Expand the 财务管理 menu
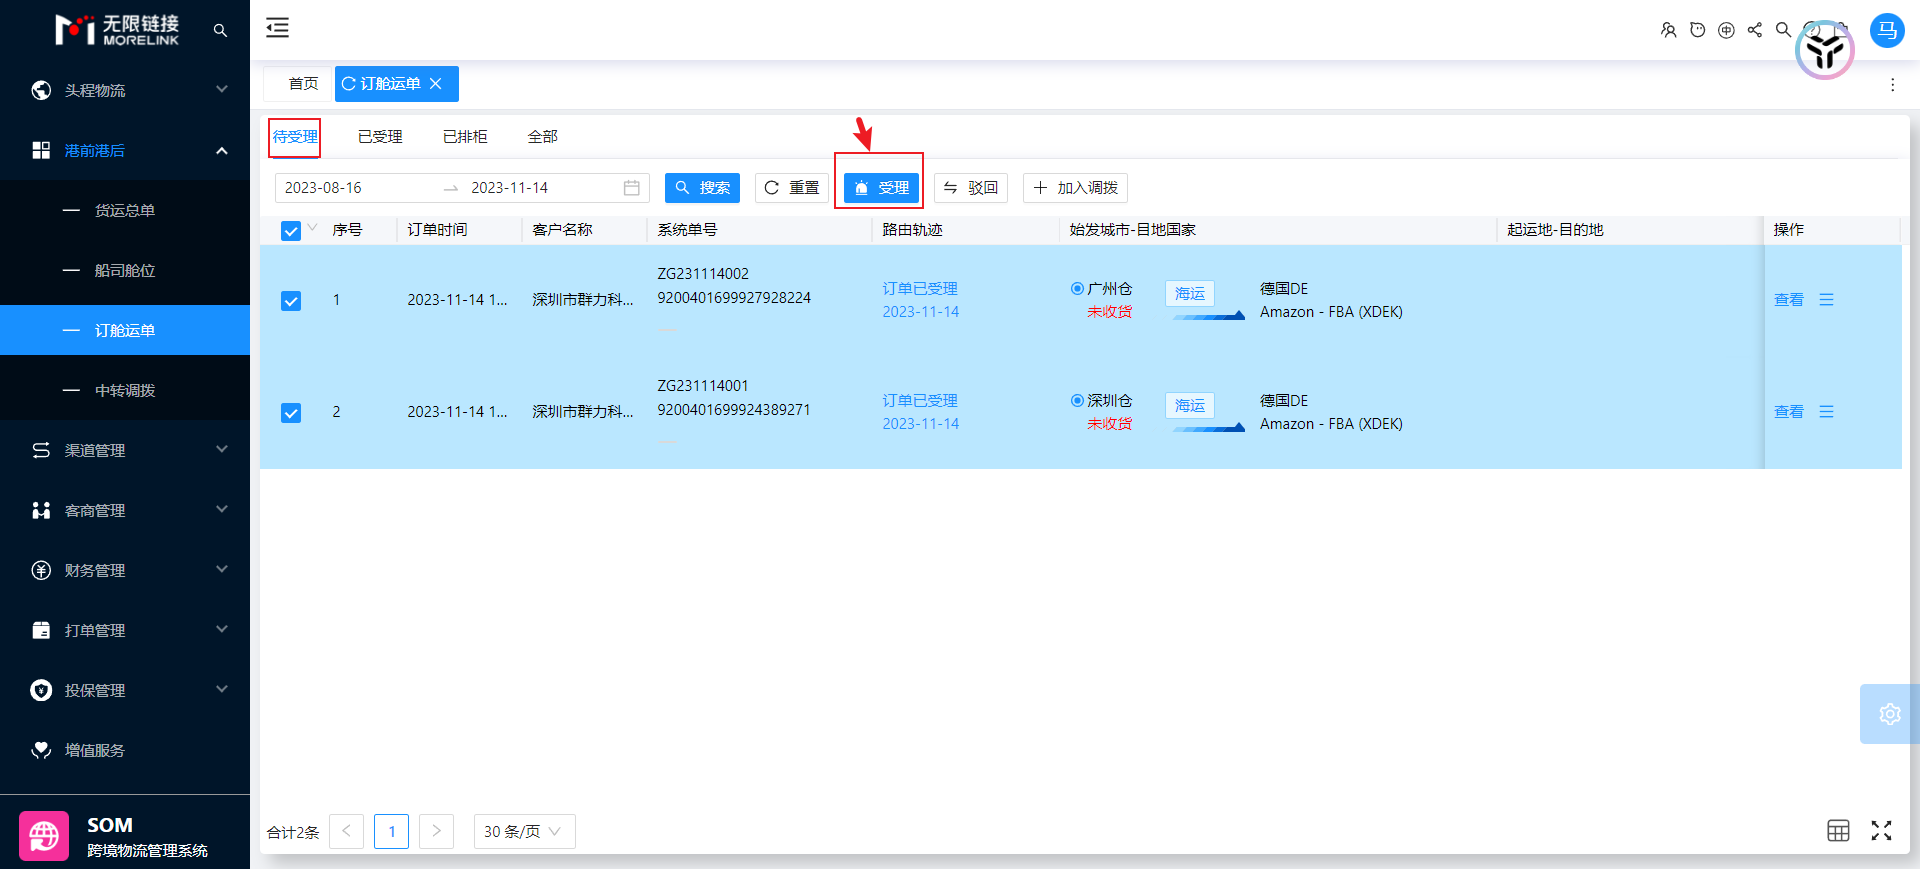This screenshot has height=869, width=1920. pyautogui.click(x=125, y=570)
